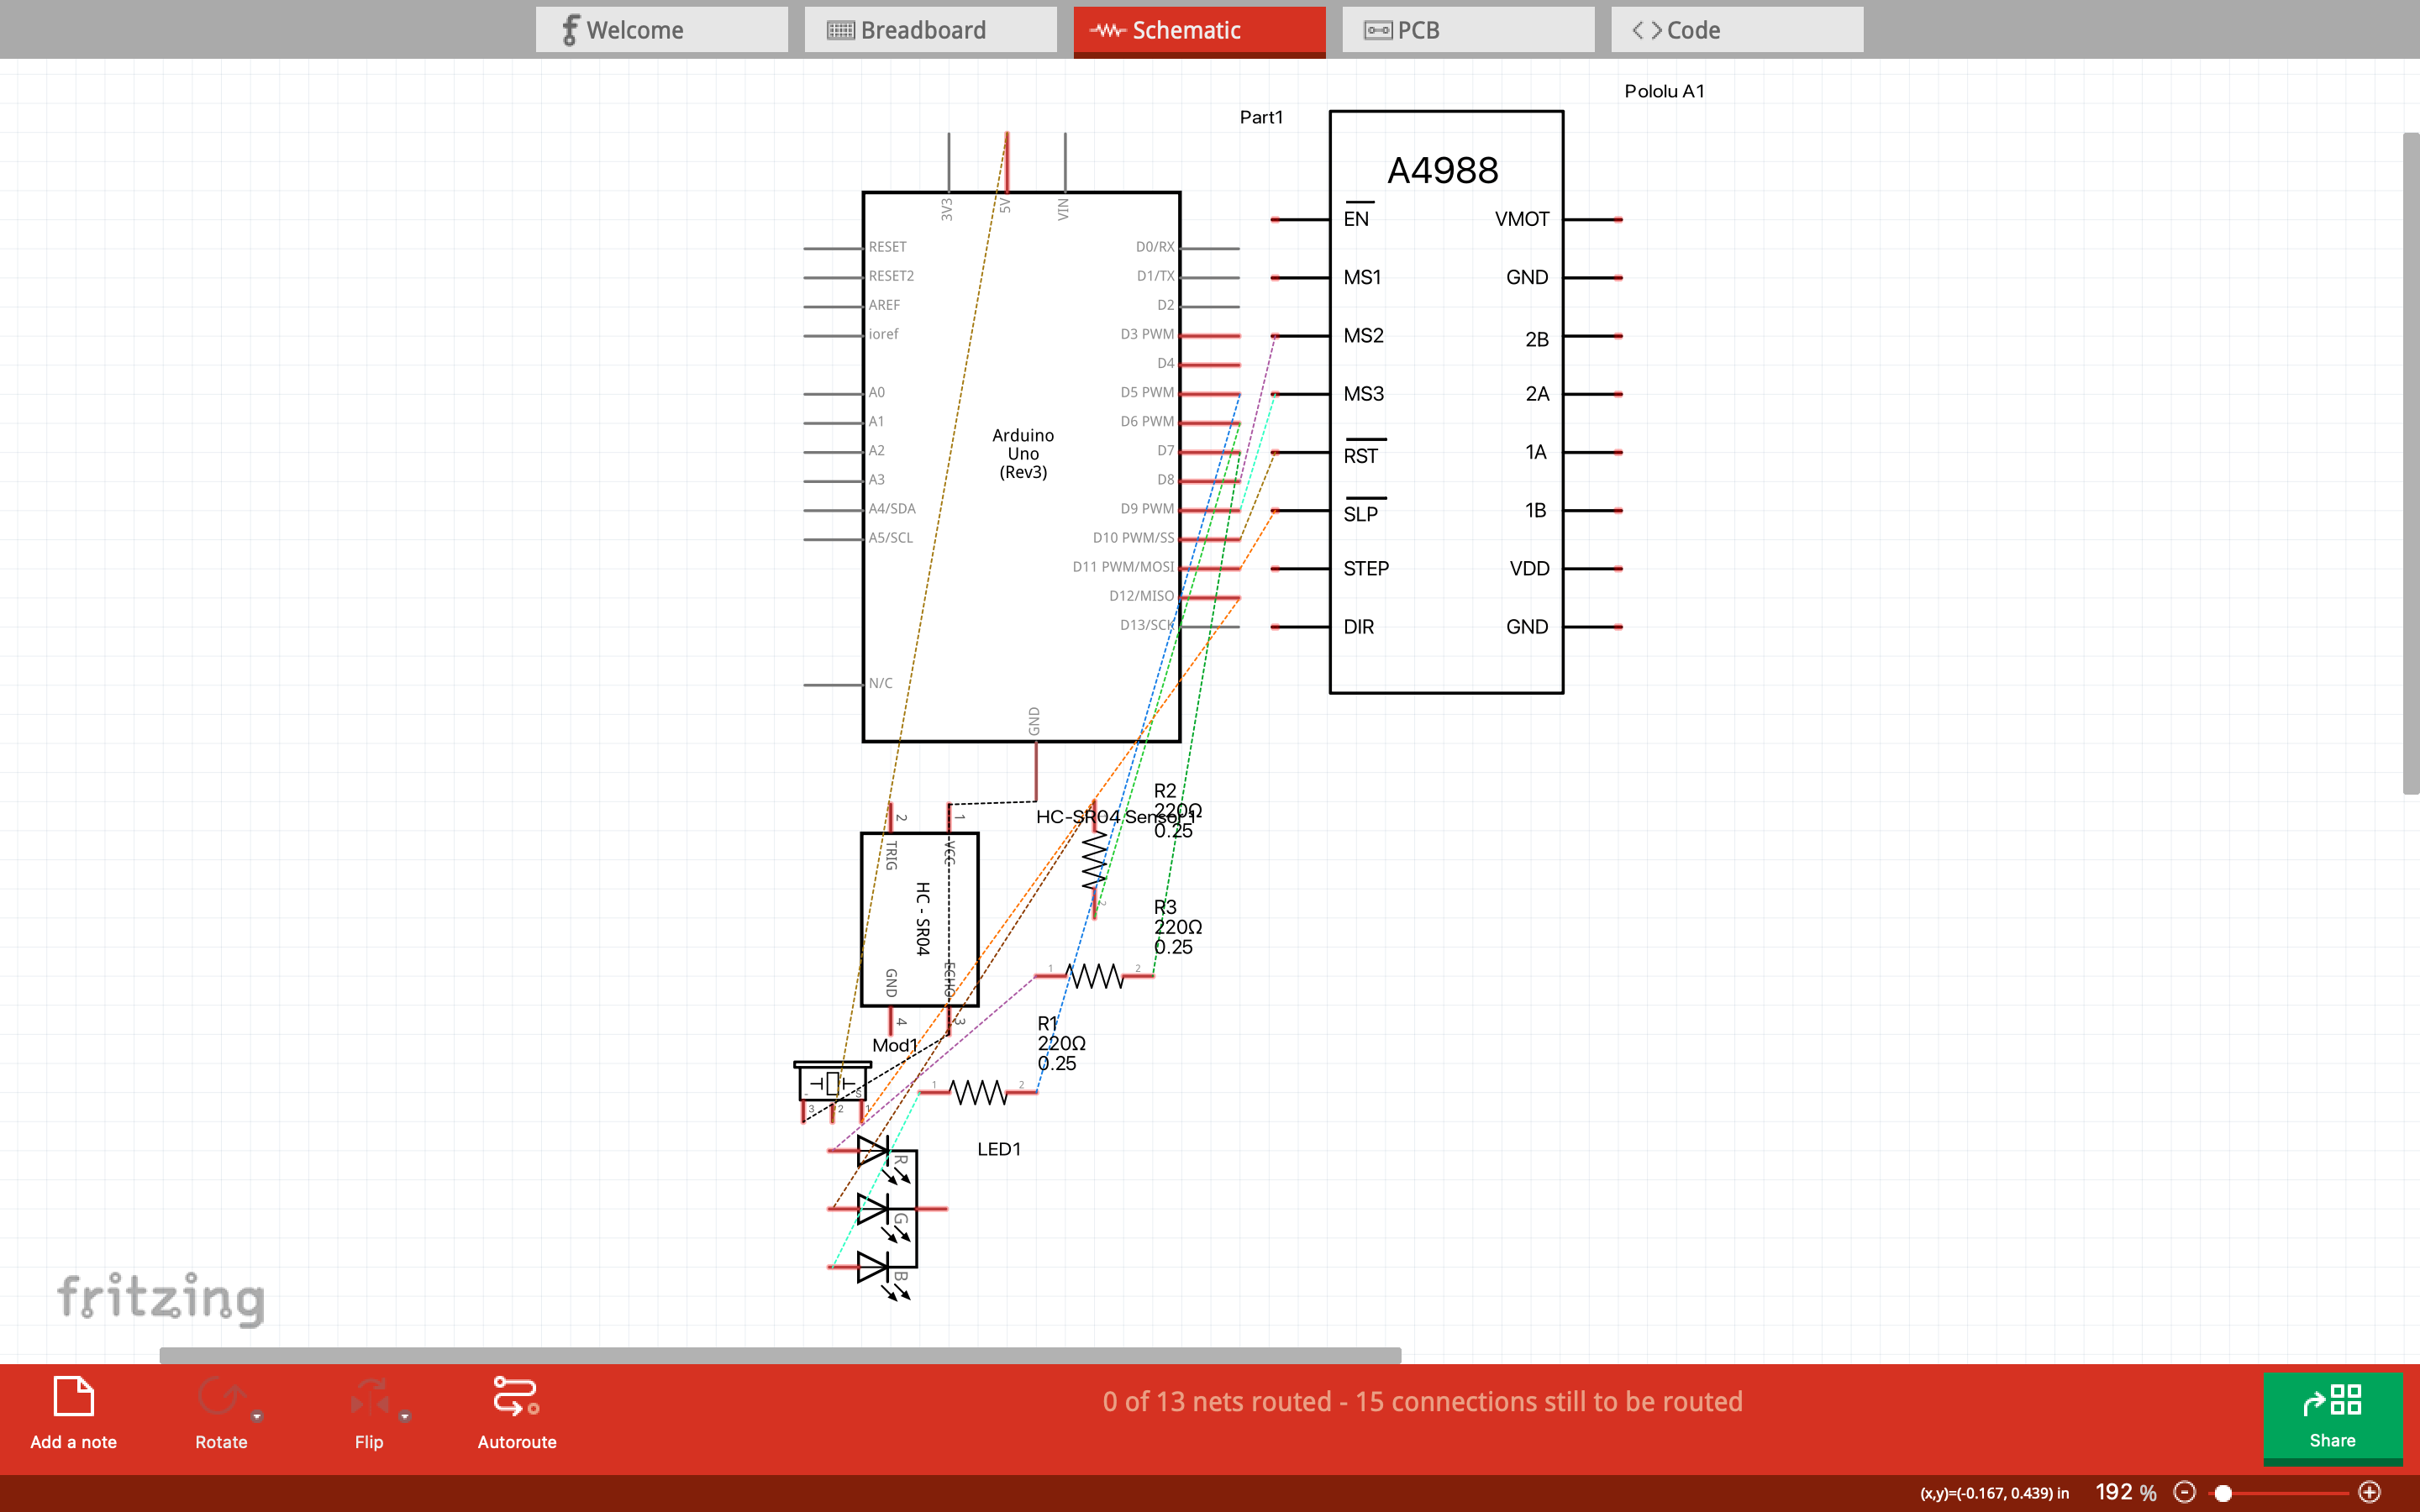2420x1512 pixels.
Task: Select the green LED diode symbol
Action: (x=872, y=1209)
